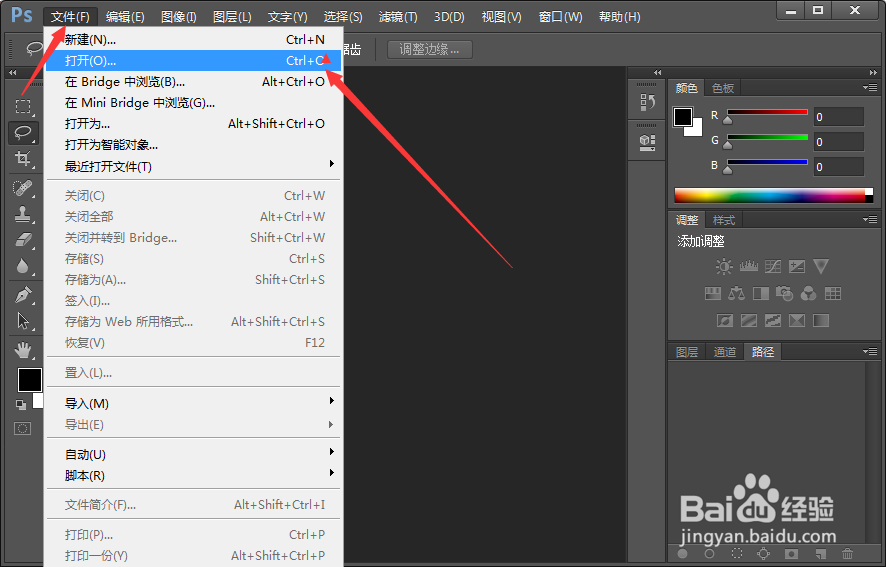The width and height of the screenshot is (886, 567).
Task: Add a Threshold adjustment
Action: tap(773, 321)
